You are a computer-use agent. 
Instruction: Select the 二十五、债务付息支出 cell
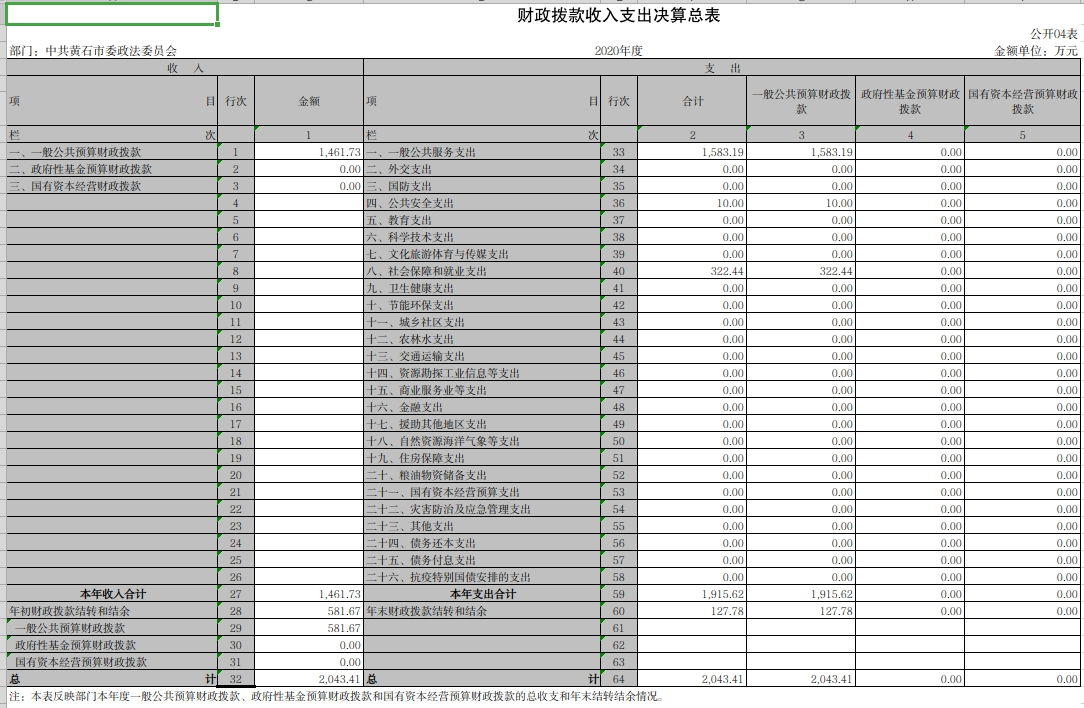483,560
